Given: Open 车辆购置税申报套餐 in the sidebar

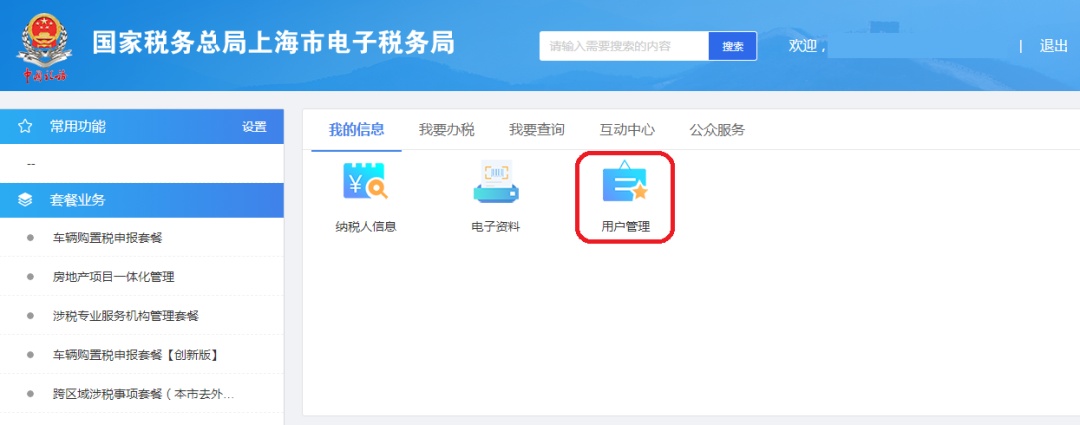Looking at the screenshot, I should [107, 238].
